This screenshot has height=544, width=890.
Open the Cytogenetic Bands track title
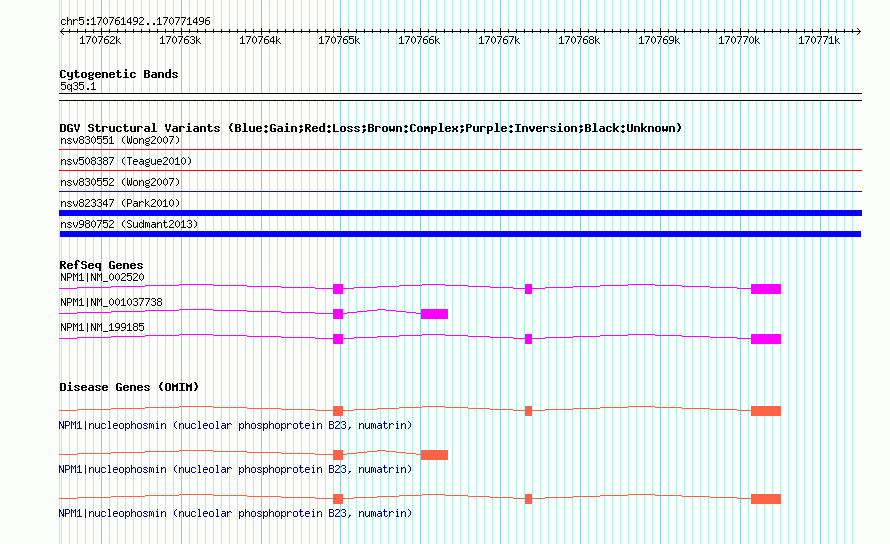[119, 74]
